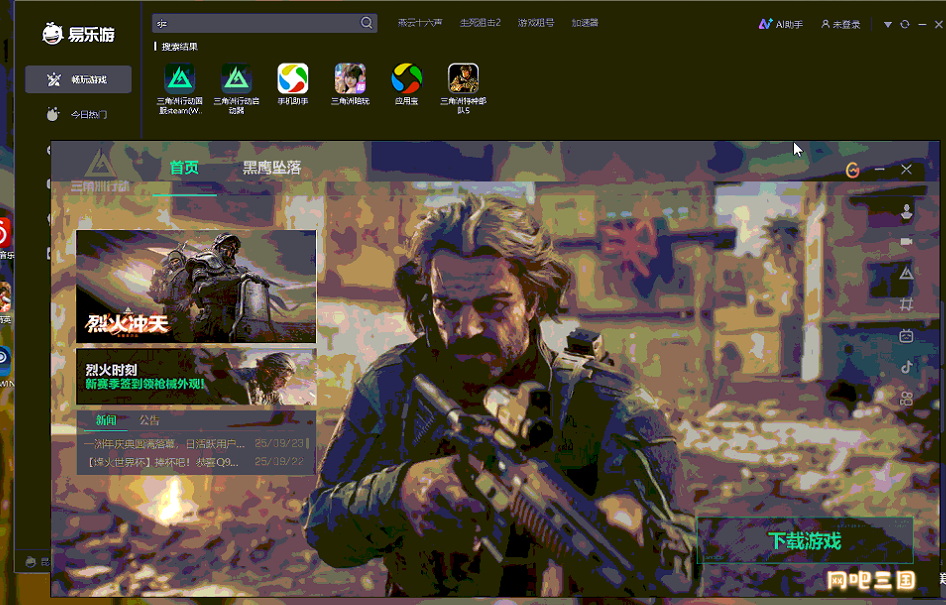
Task: Switch to the 黑鹰坠落 tab
Action: 271,168
